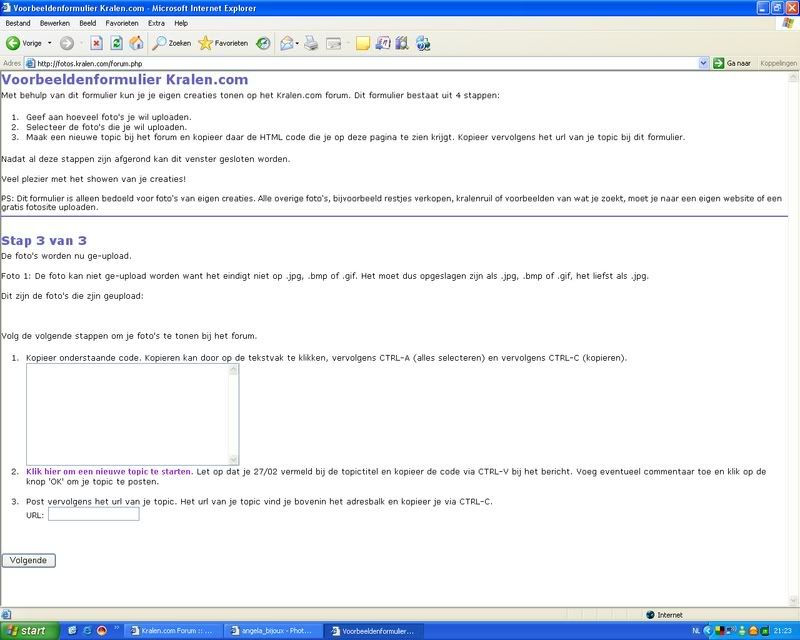Click the greyed-out Forward arrow button
Screen dimensions: 800x640
[x=67, y=43]
